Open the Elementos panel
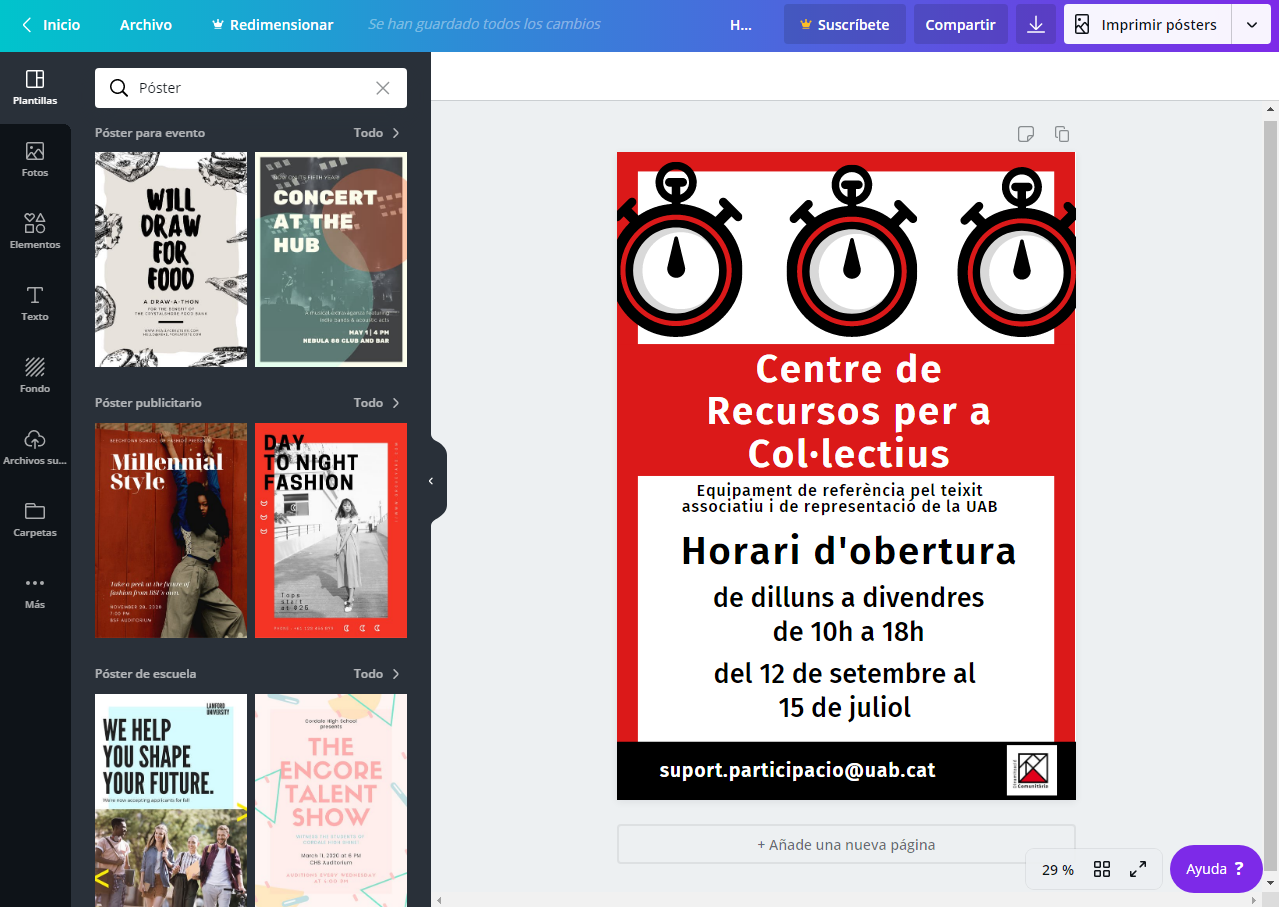 (35, 231)
